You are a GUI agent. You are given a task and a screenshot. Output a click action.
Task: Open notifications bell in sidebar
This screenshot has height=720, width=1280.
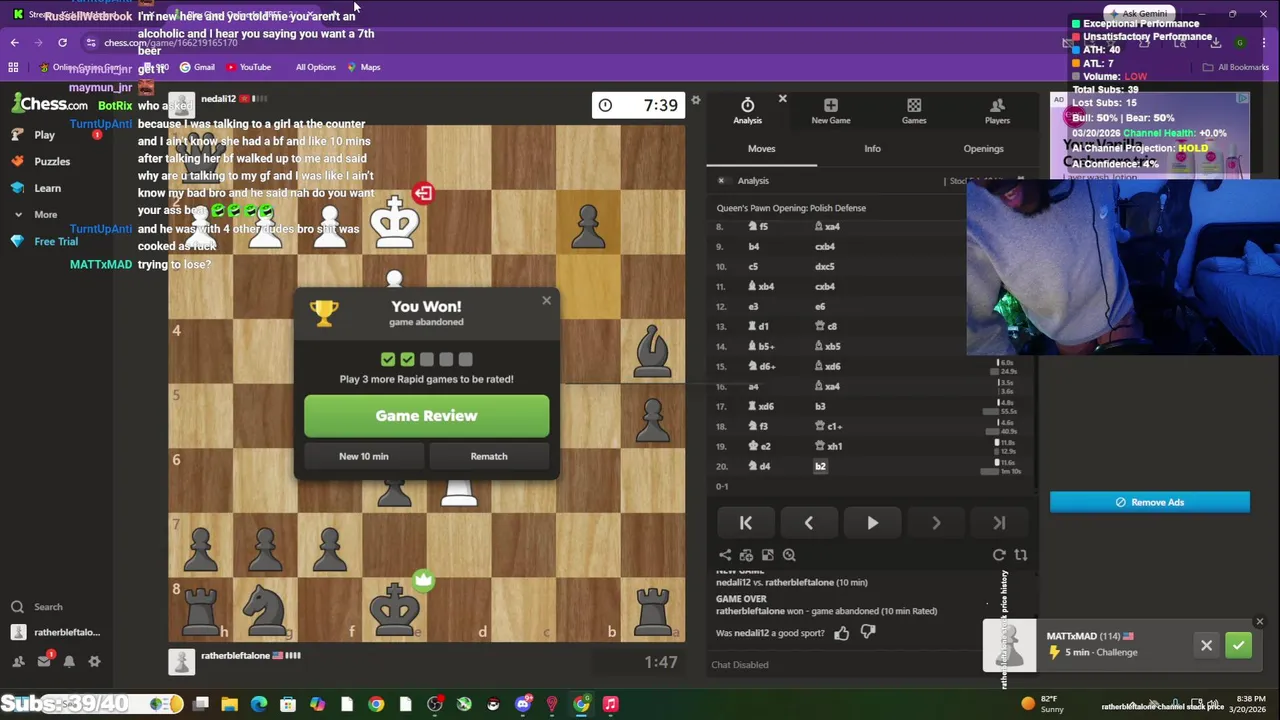(x=69, y=661)
